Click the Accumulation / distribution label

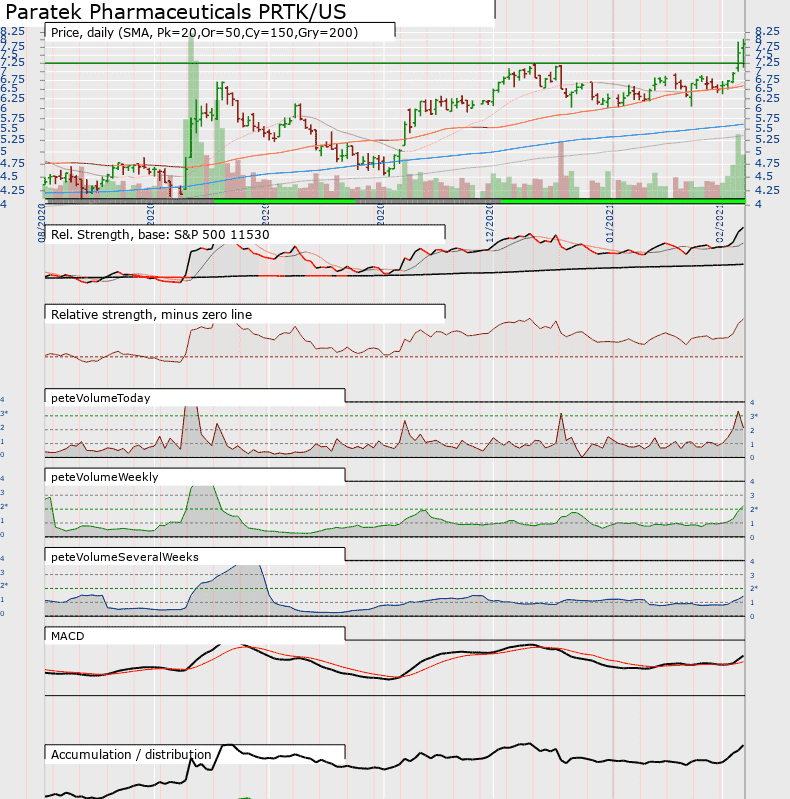tap(130, 755)
